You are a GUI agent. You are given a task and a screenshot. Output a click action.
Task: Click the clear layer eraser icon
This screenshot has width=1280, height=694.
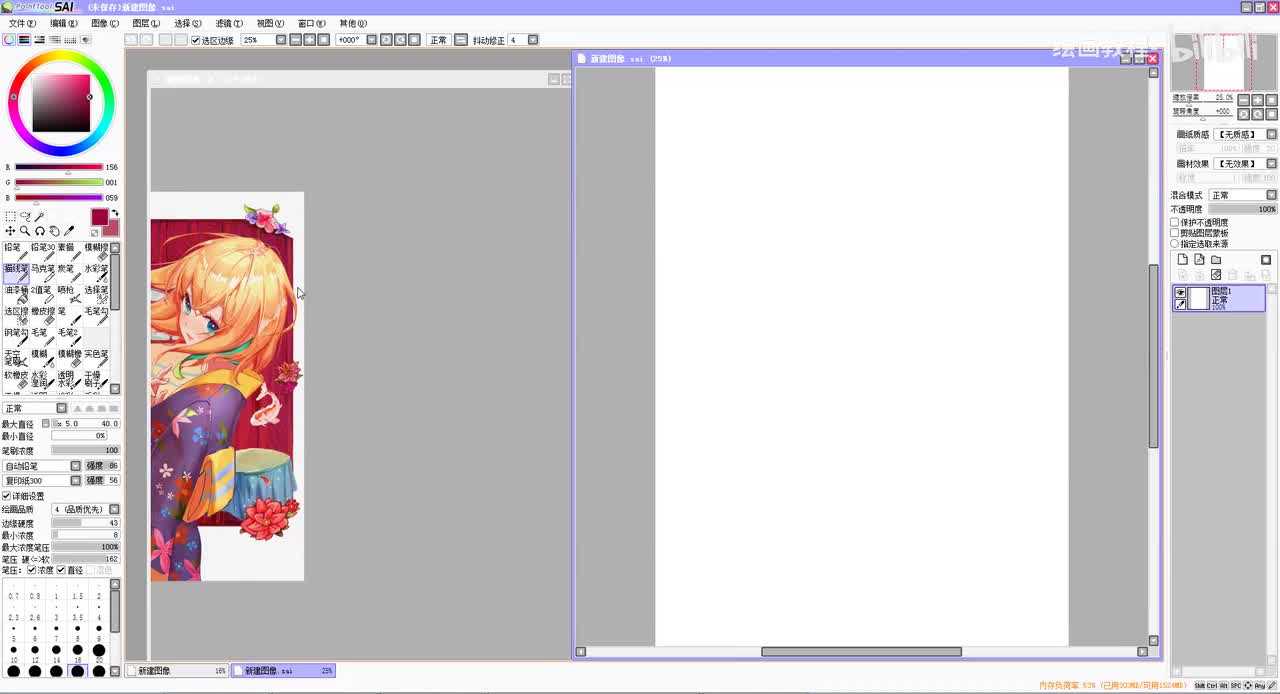point(1216,275)
